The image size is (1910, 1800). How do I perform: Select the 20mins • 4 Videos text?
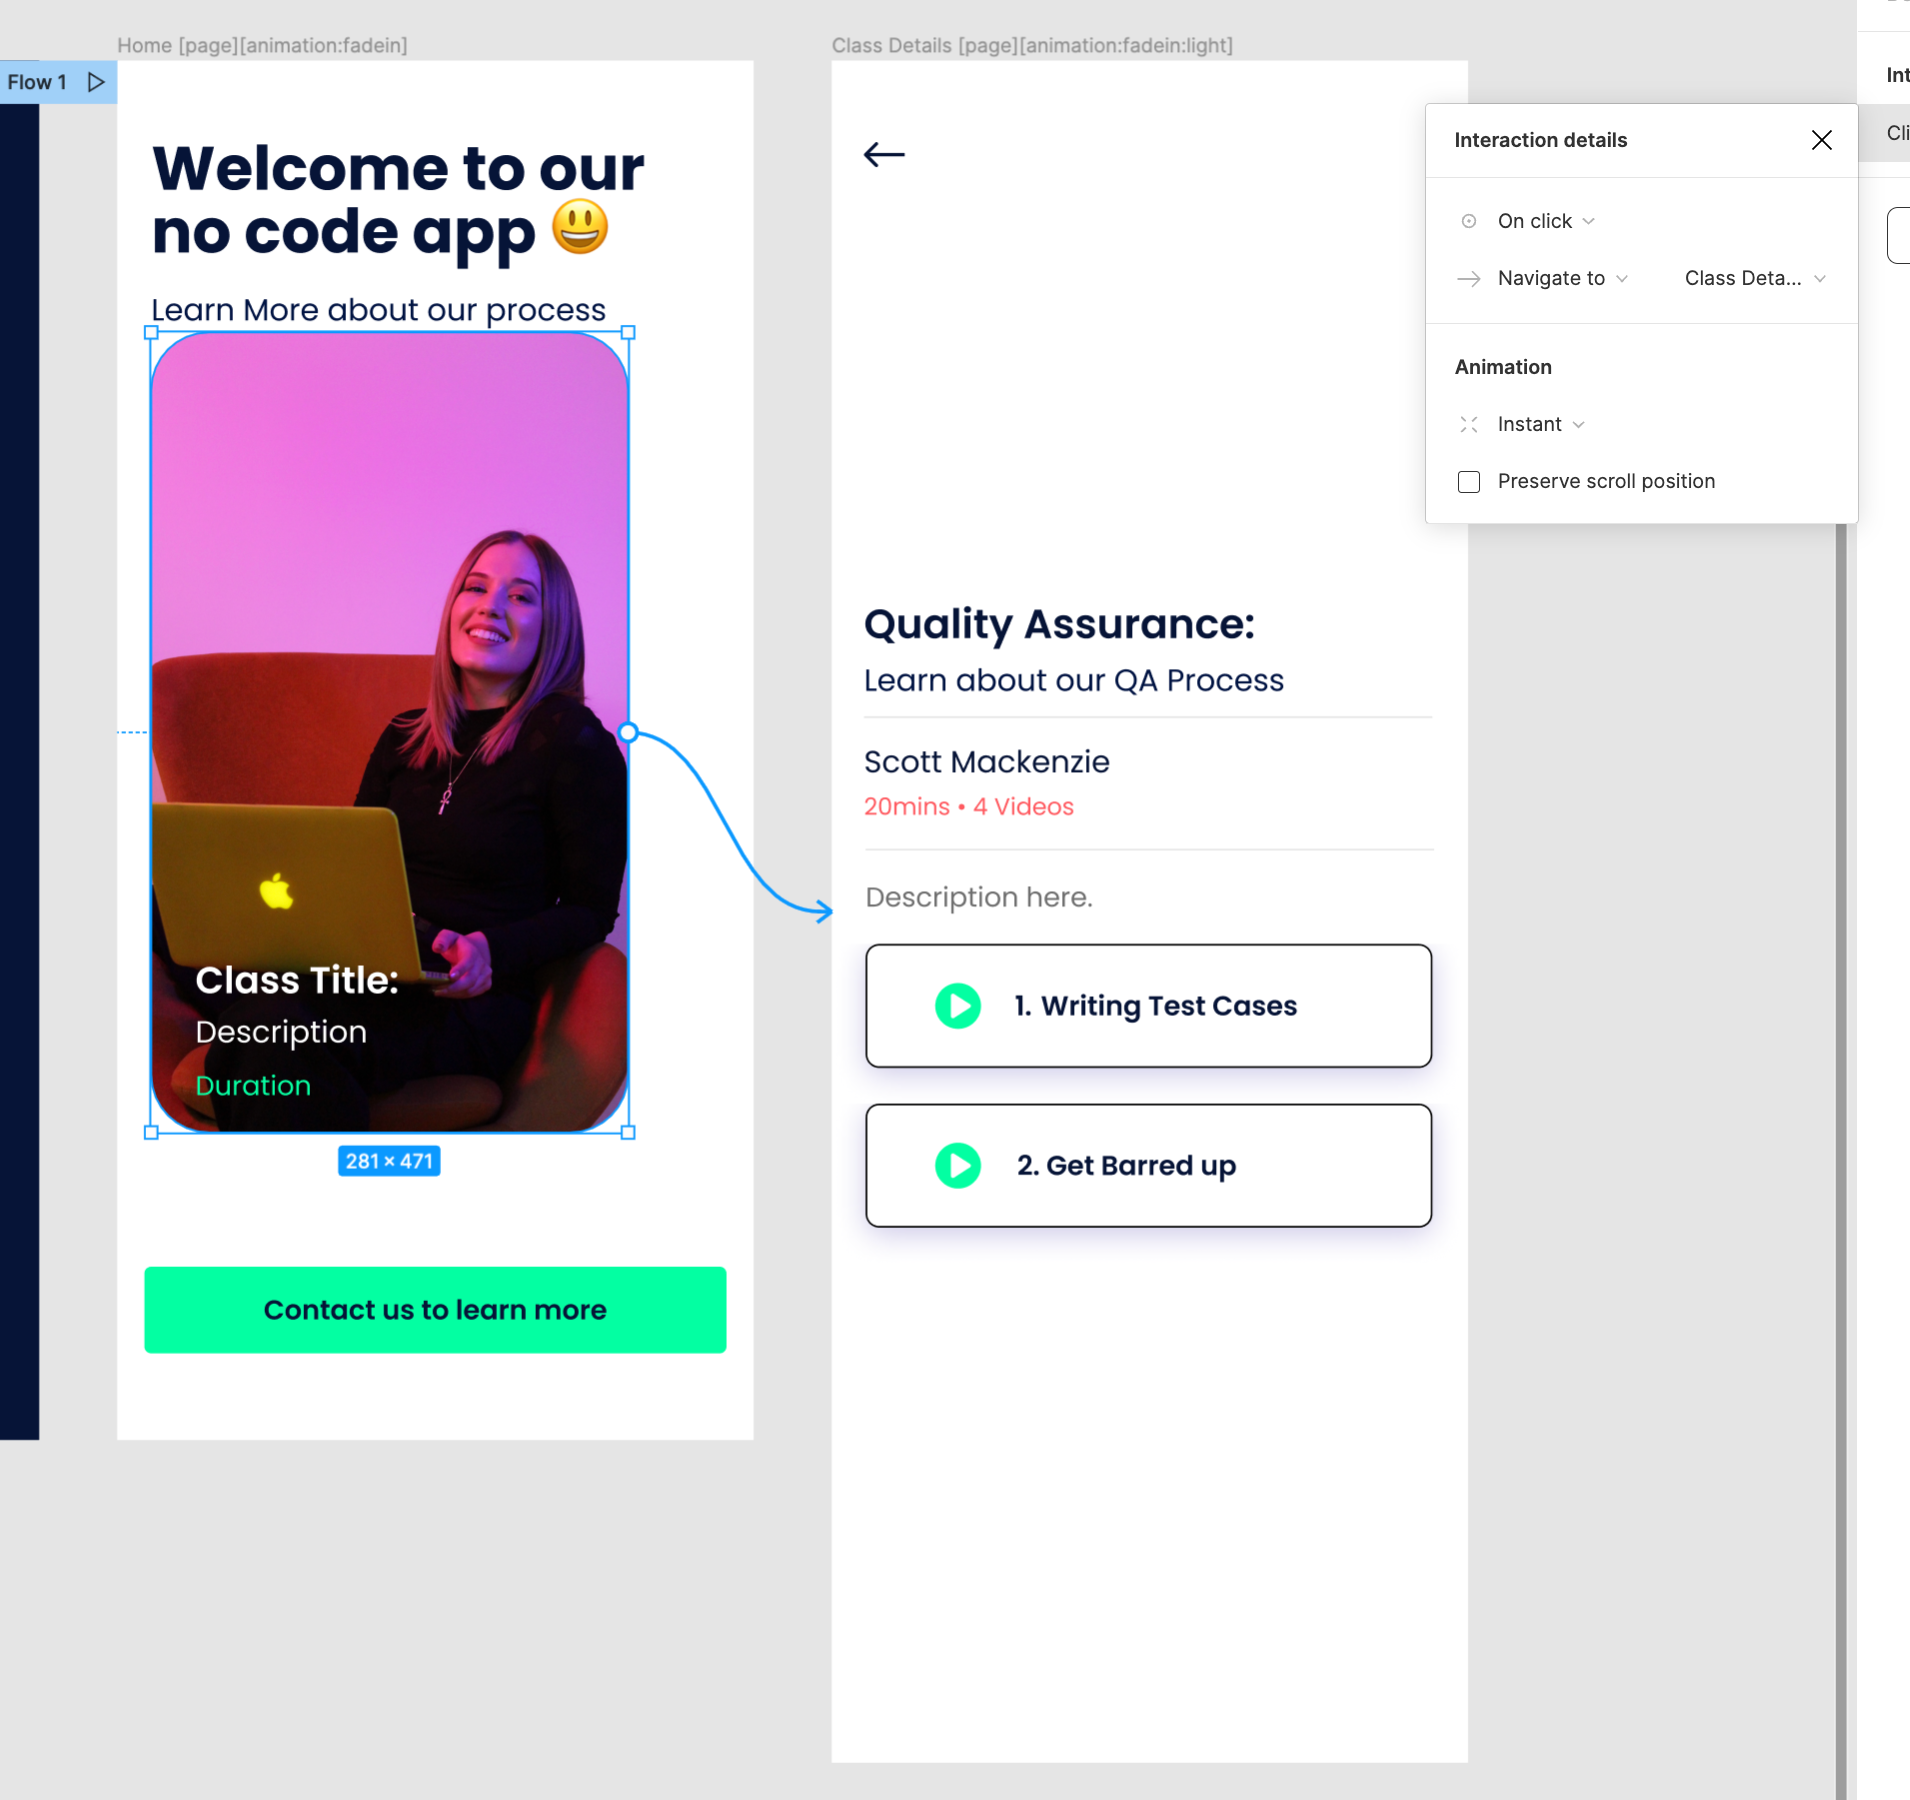tap(968, 806)
